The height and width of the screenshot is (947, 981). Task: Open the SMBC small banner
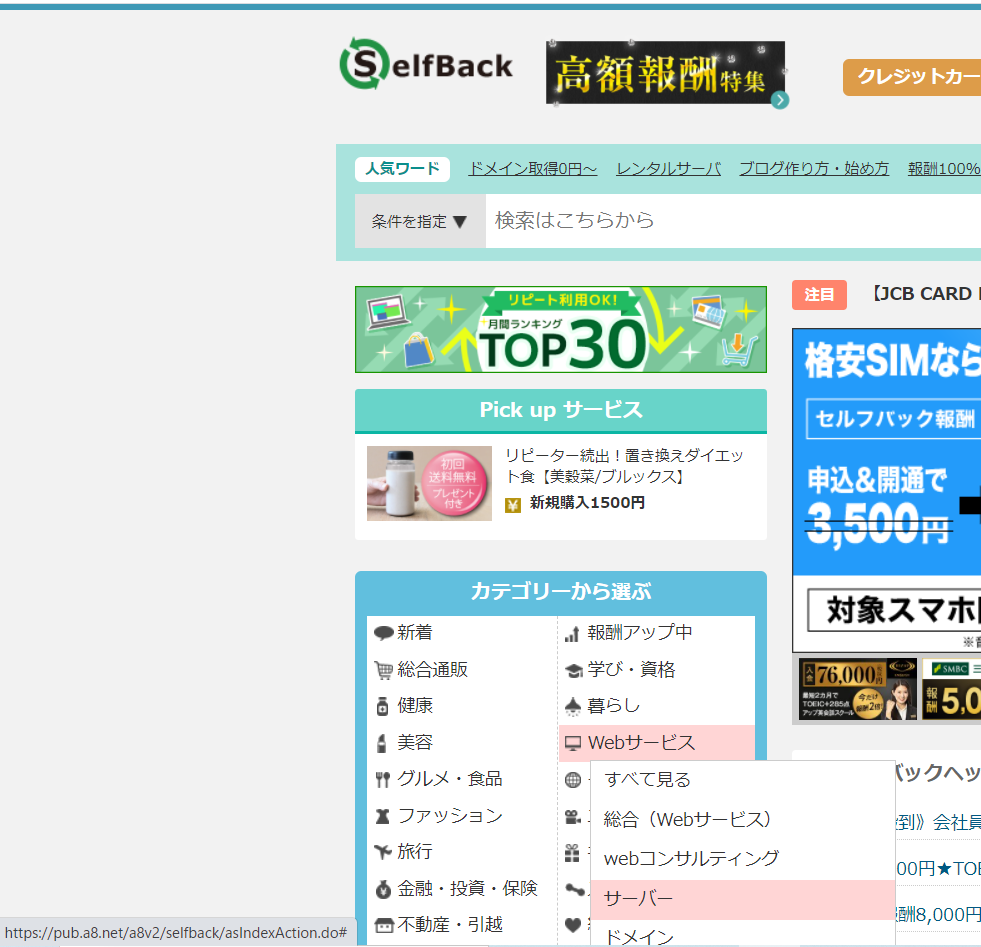click(x=951, y=689)
